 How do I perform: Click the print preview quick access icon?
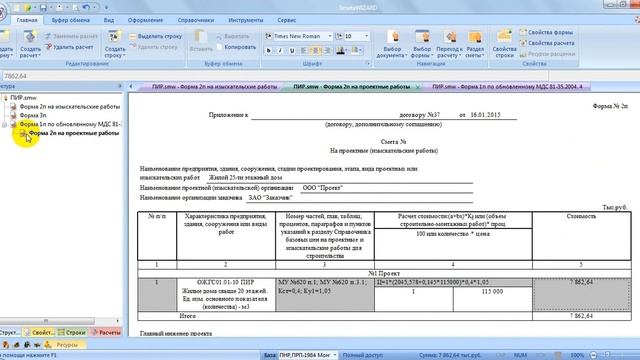click(76, 7)
